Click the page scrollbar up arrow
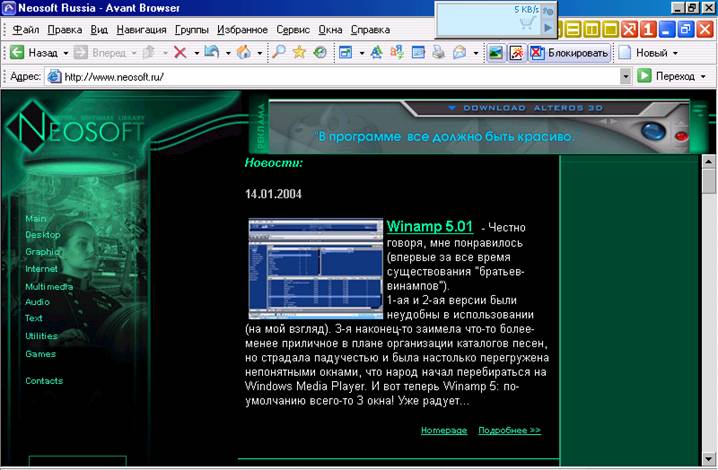Screen dimensions: 718x470 [708, 161]
